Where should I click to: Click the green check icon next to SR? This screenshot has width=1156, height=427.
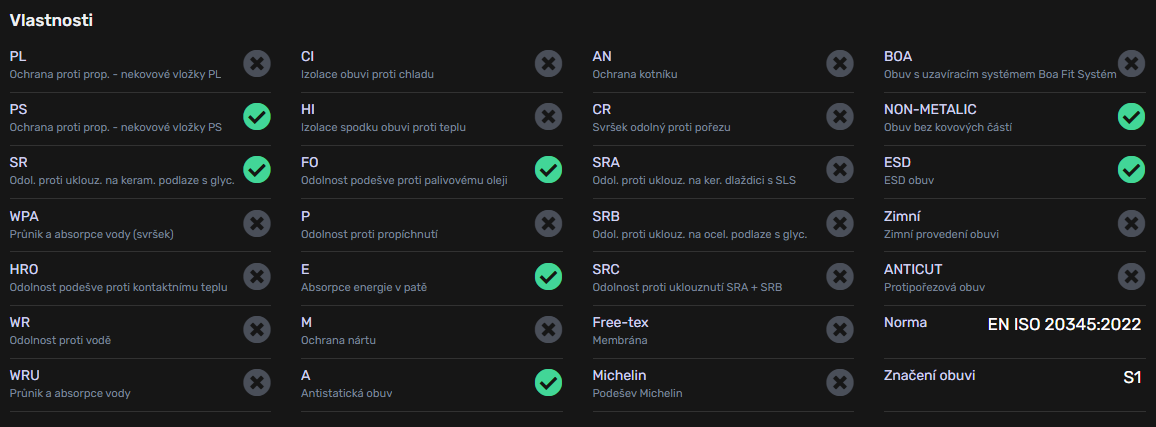coord(257,170)
